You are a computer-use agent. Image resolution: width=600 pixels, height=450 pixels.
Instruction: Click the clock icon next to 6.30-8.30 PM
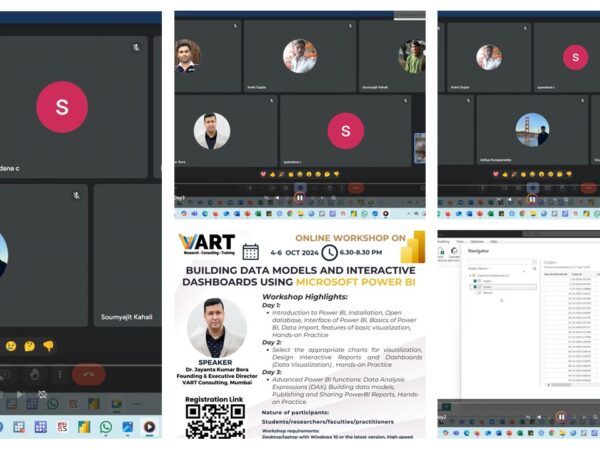(329, 253)
